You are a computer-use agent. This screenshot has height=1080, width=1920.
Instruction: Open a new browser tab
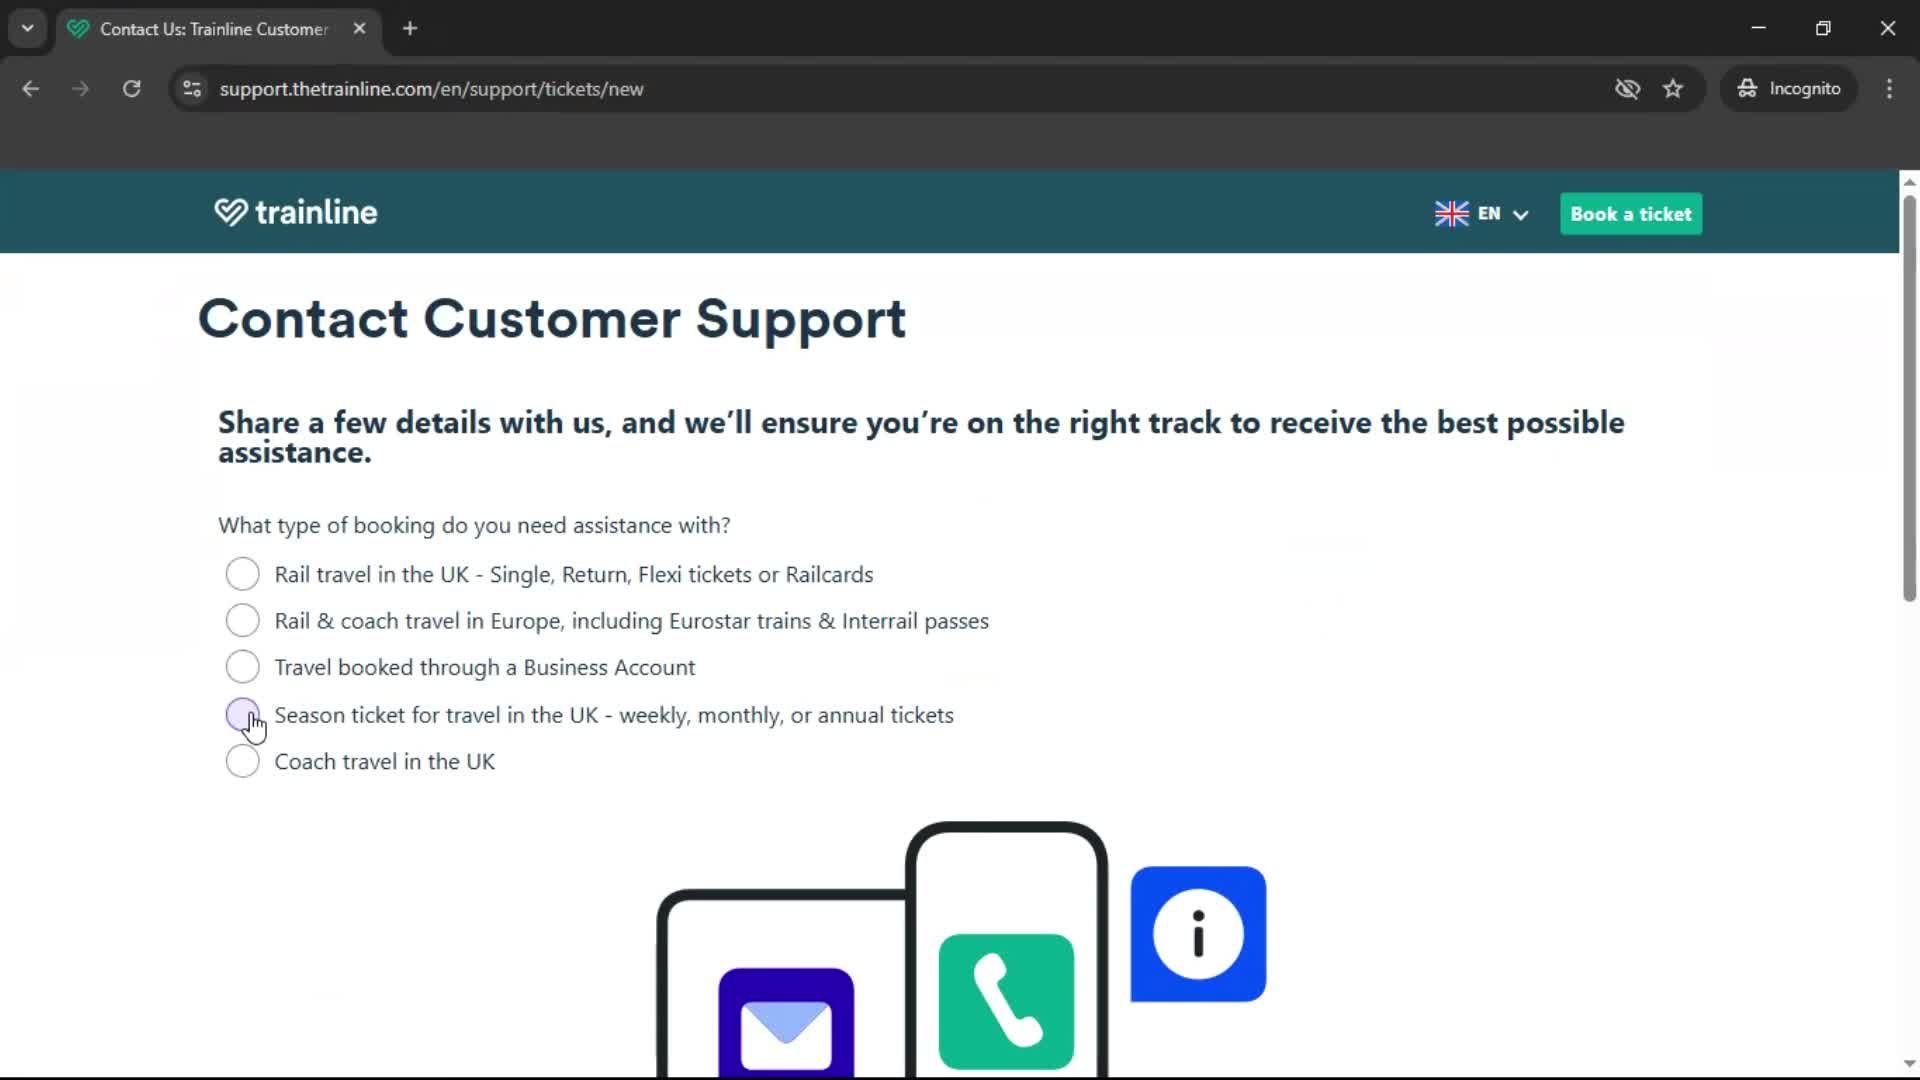click(409, 29)
